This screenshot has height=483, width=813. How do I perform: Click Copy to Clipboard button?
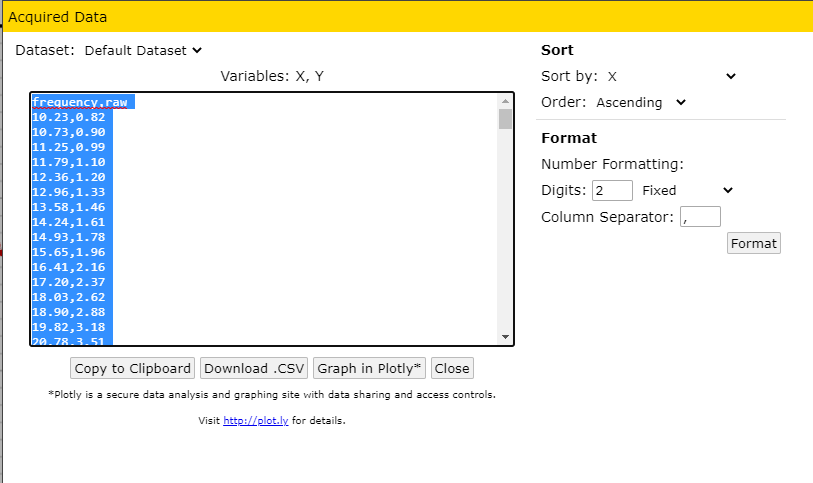pos(133,368)
